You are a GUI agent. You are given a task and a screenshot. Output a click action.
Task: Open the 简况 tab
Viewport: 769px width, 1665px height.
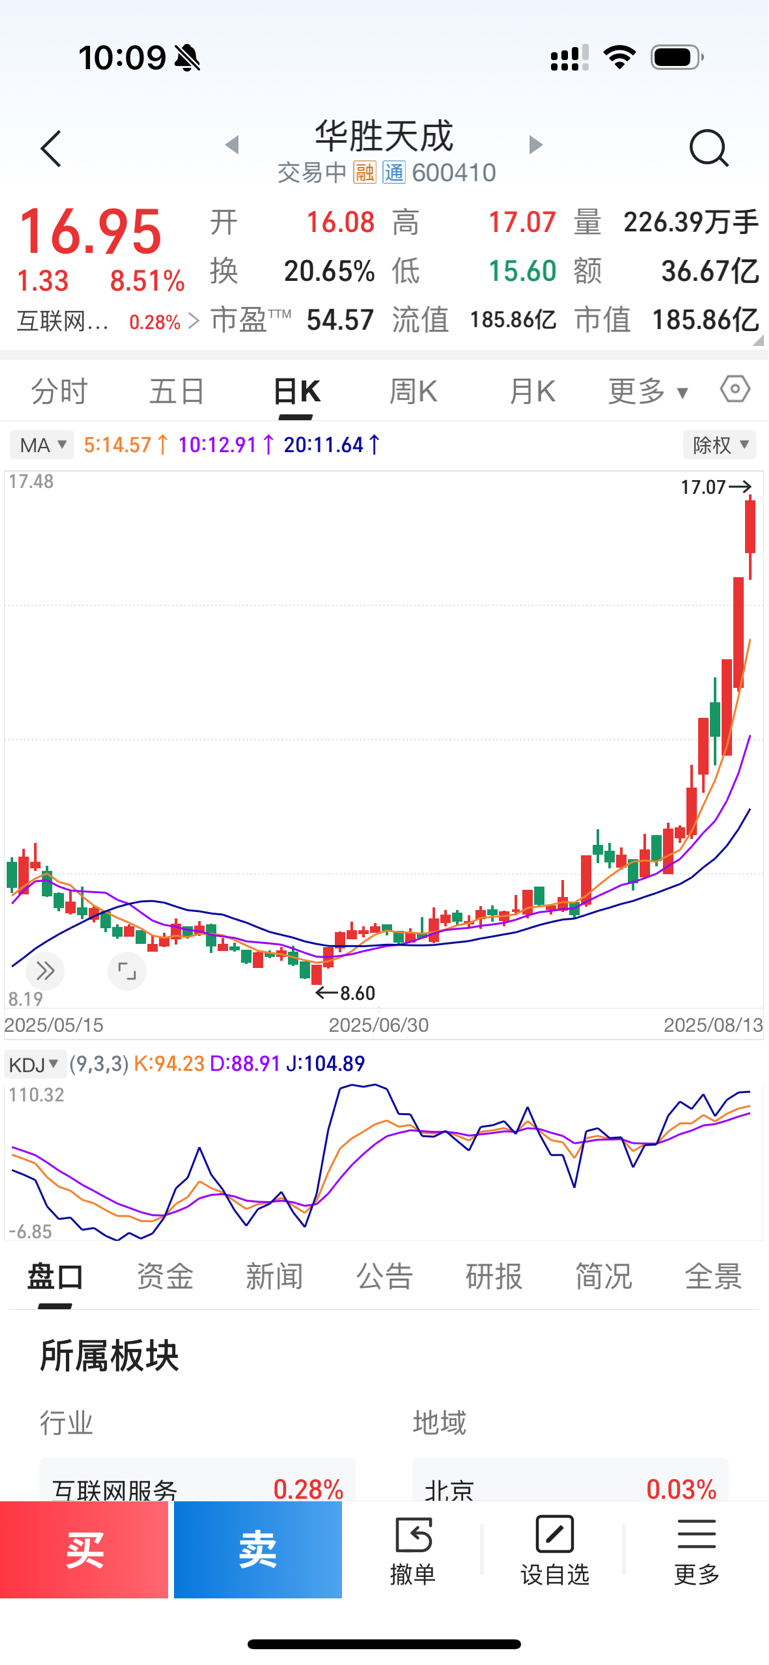point(604,1276)
